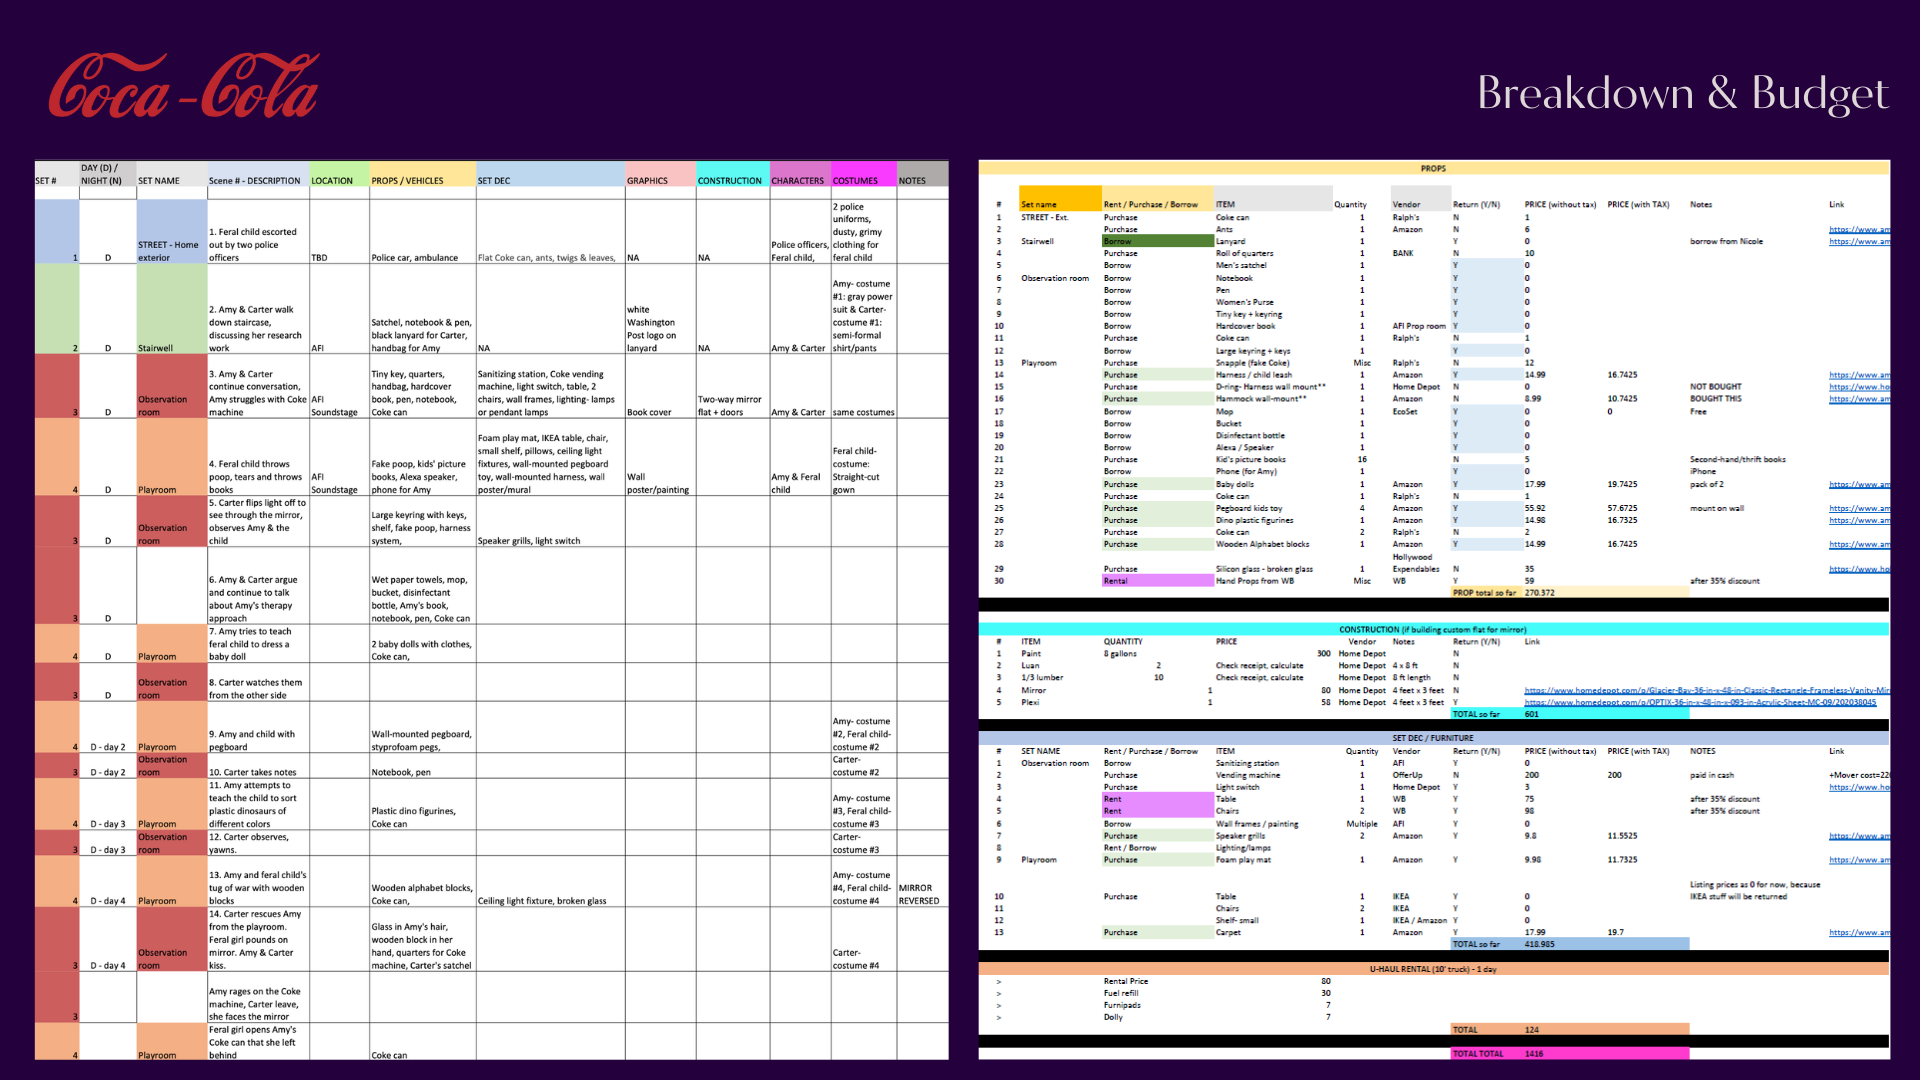Screen dimensions: 1920x1080
Task: Select the '8 gallons' quantity cell
Action: (x=1120, y=654)
